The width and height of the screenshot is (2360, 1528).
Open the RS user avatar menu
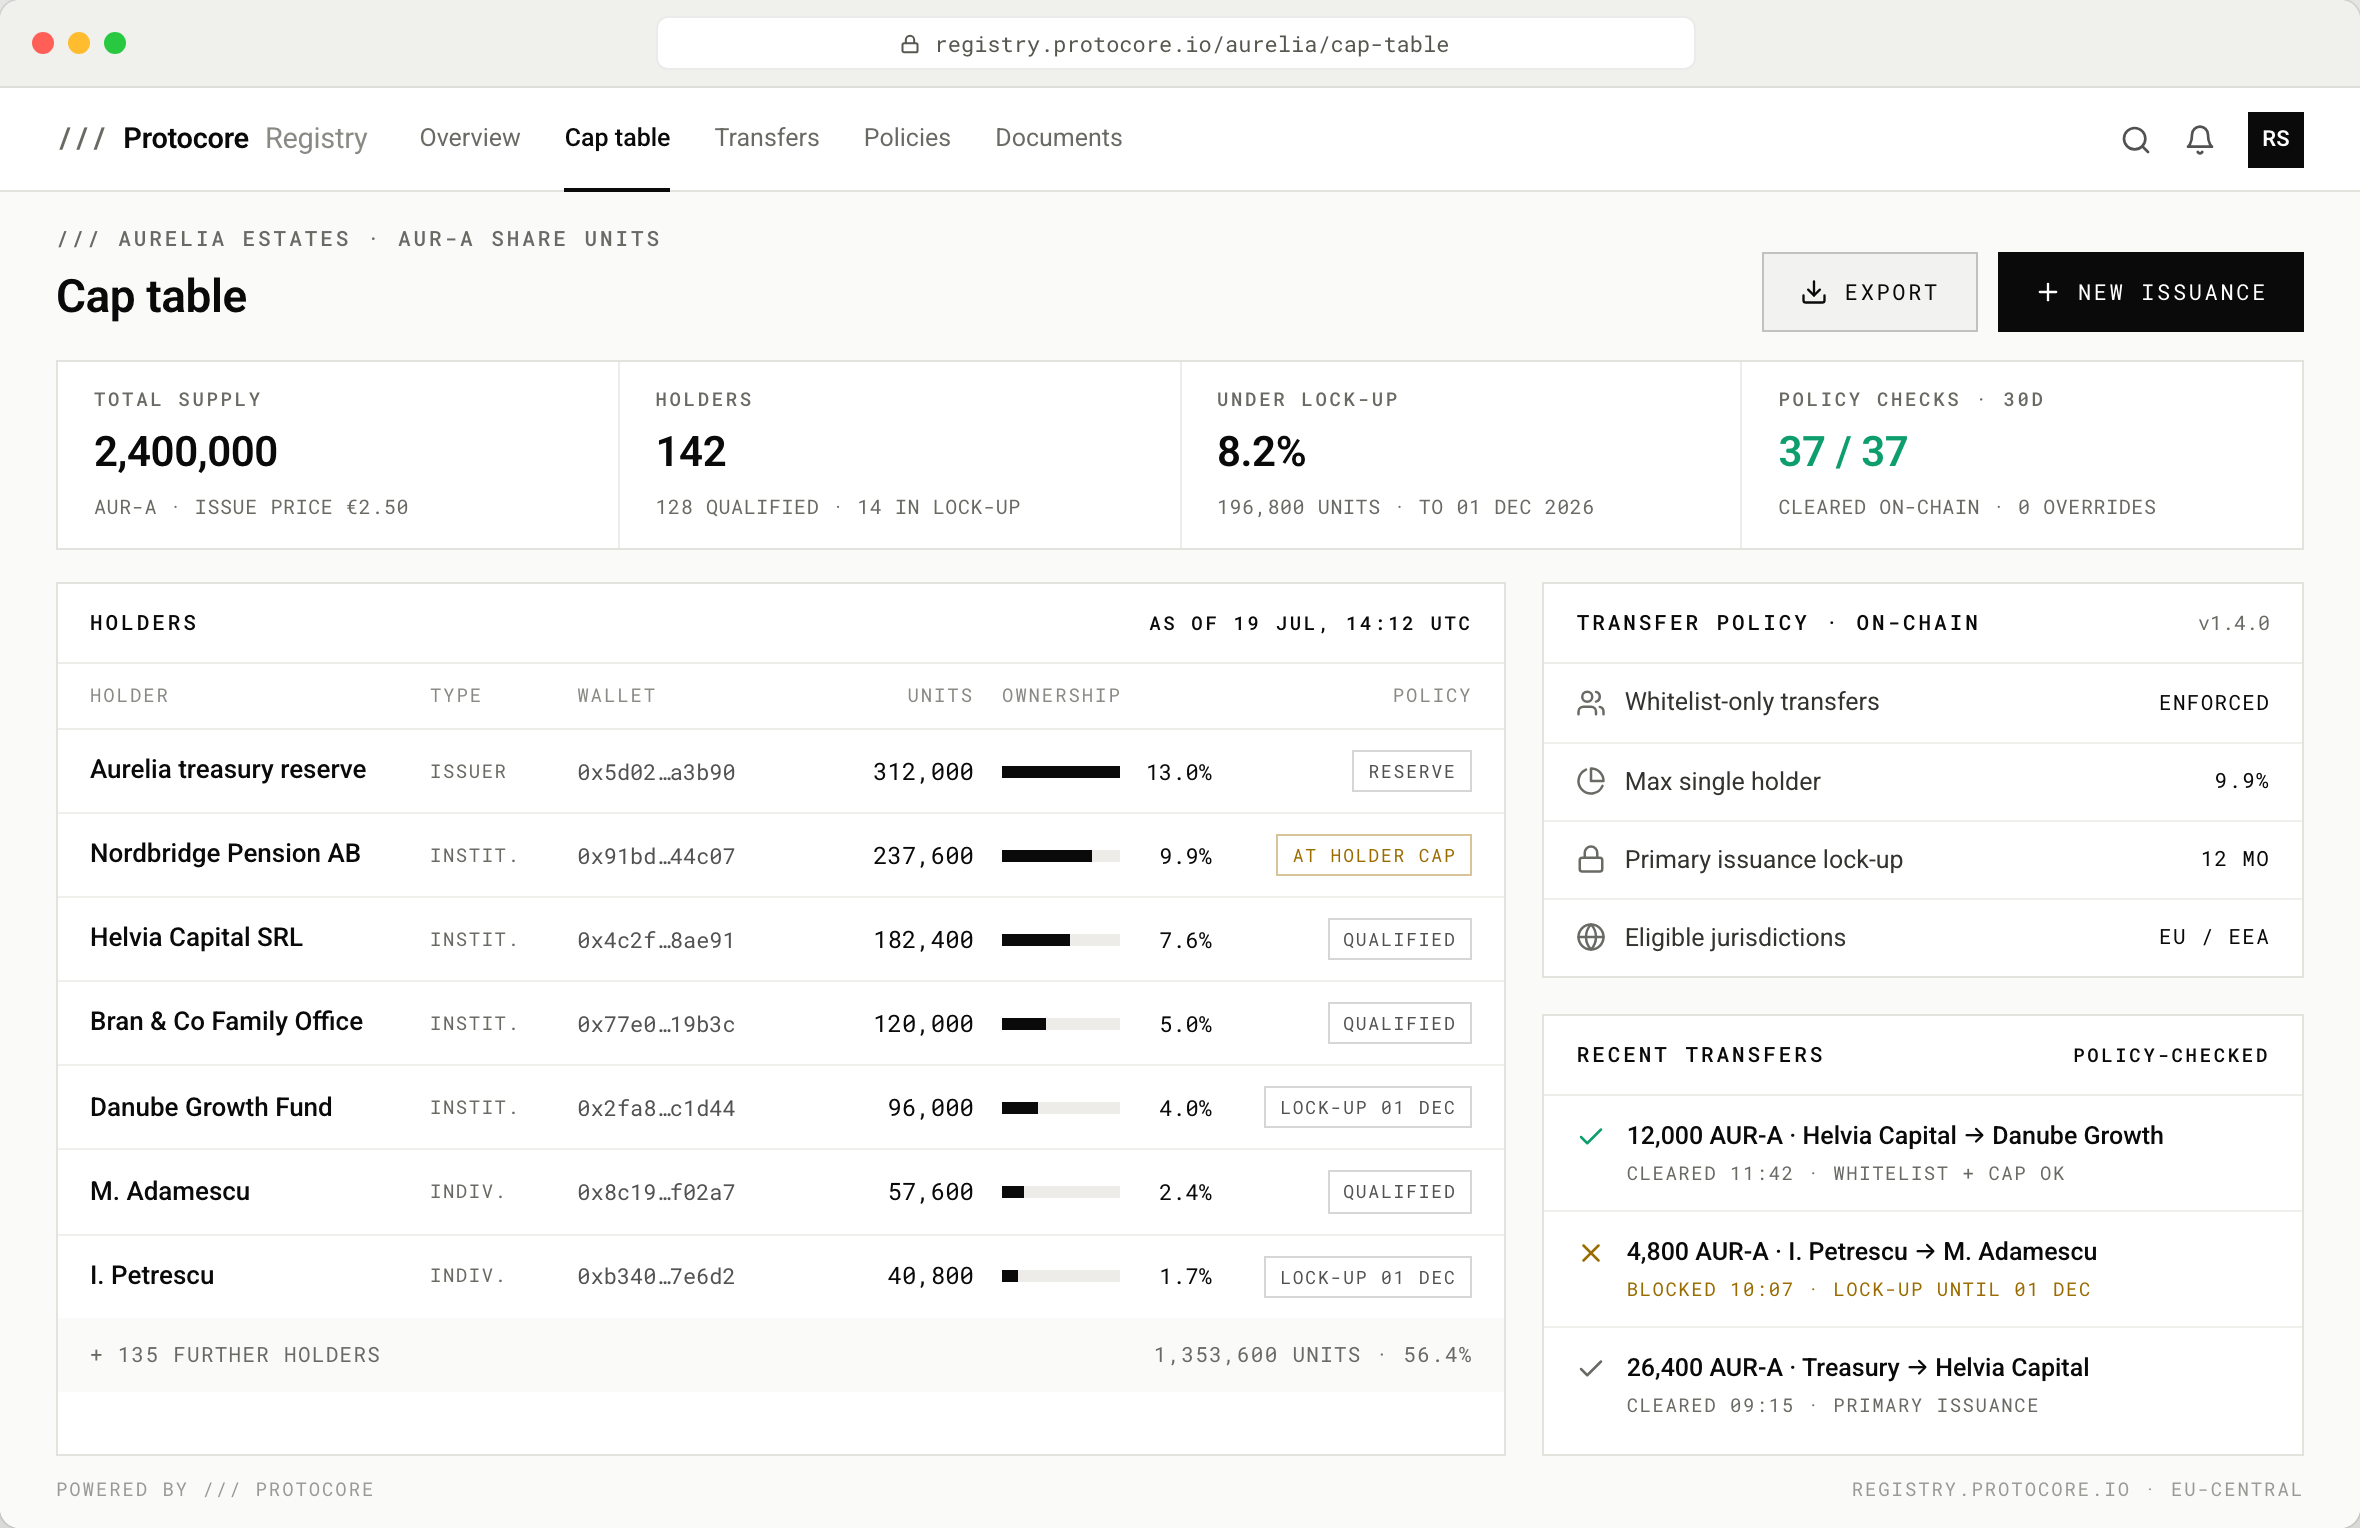2275,140
